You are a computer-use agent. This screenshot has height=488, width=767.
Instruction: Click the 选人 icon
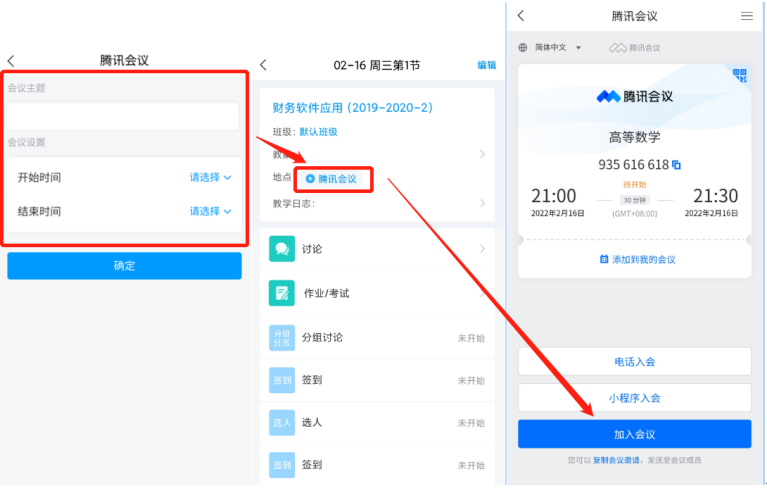pyautogui.click(x=282, y=422)
